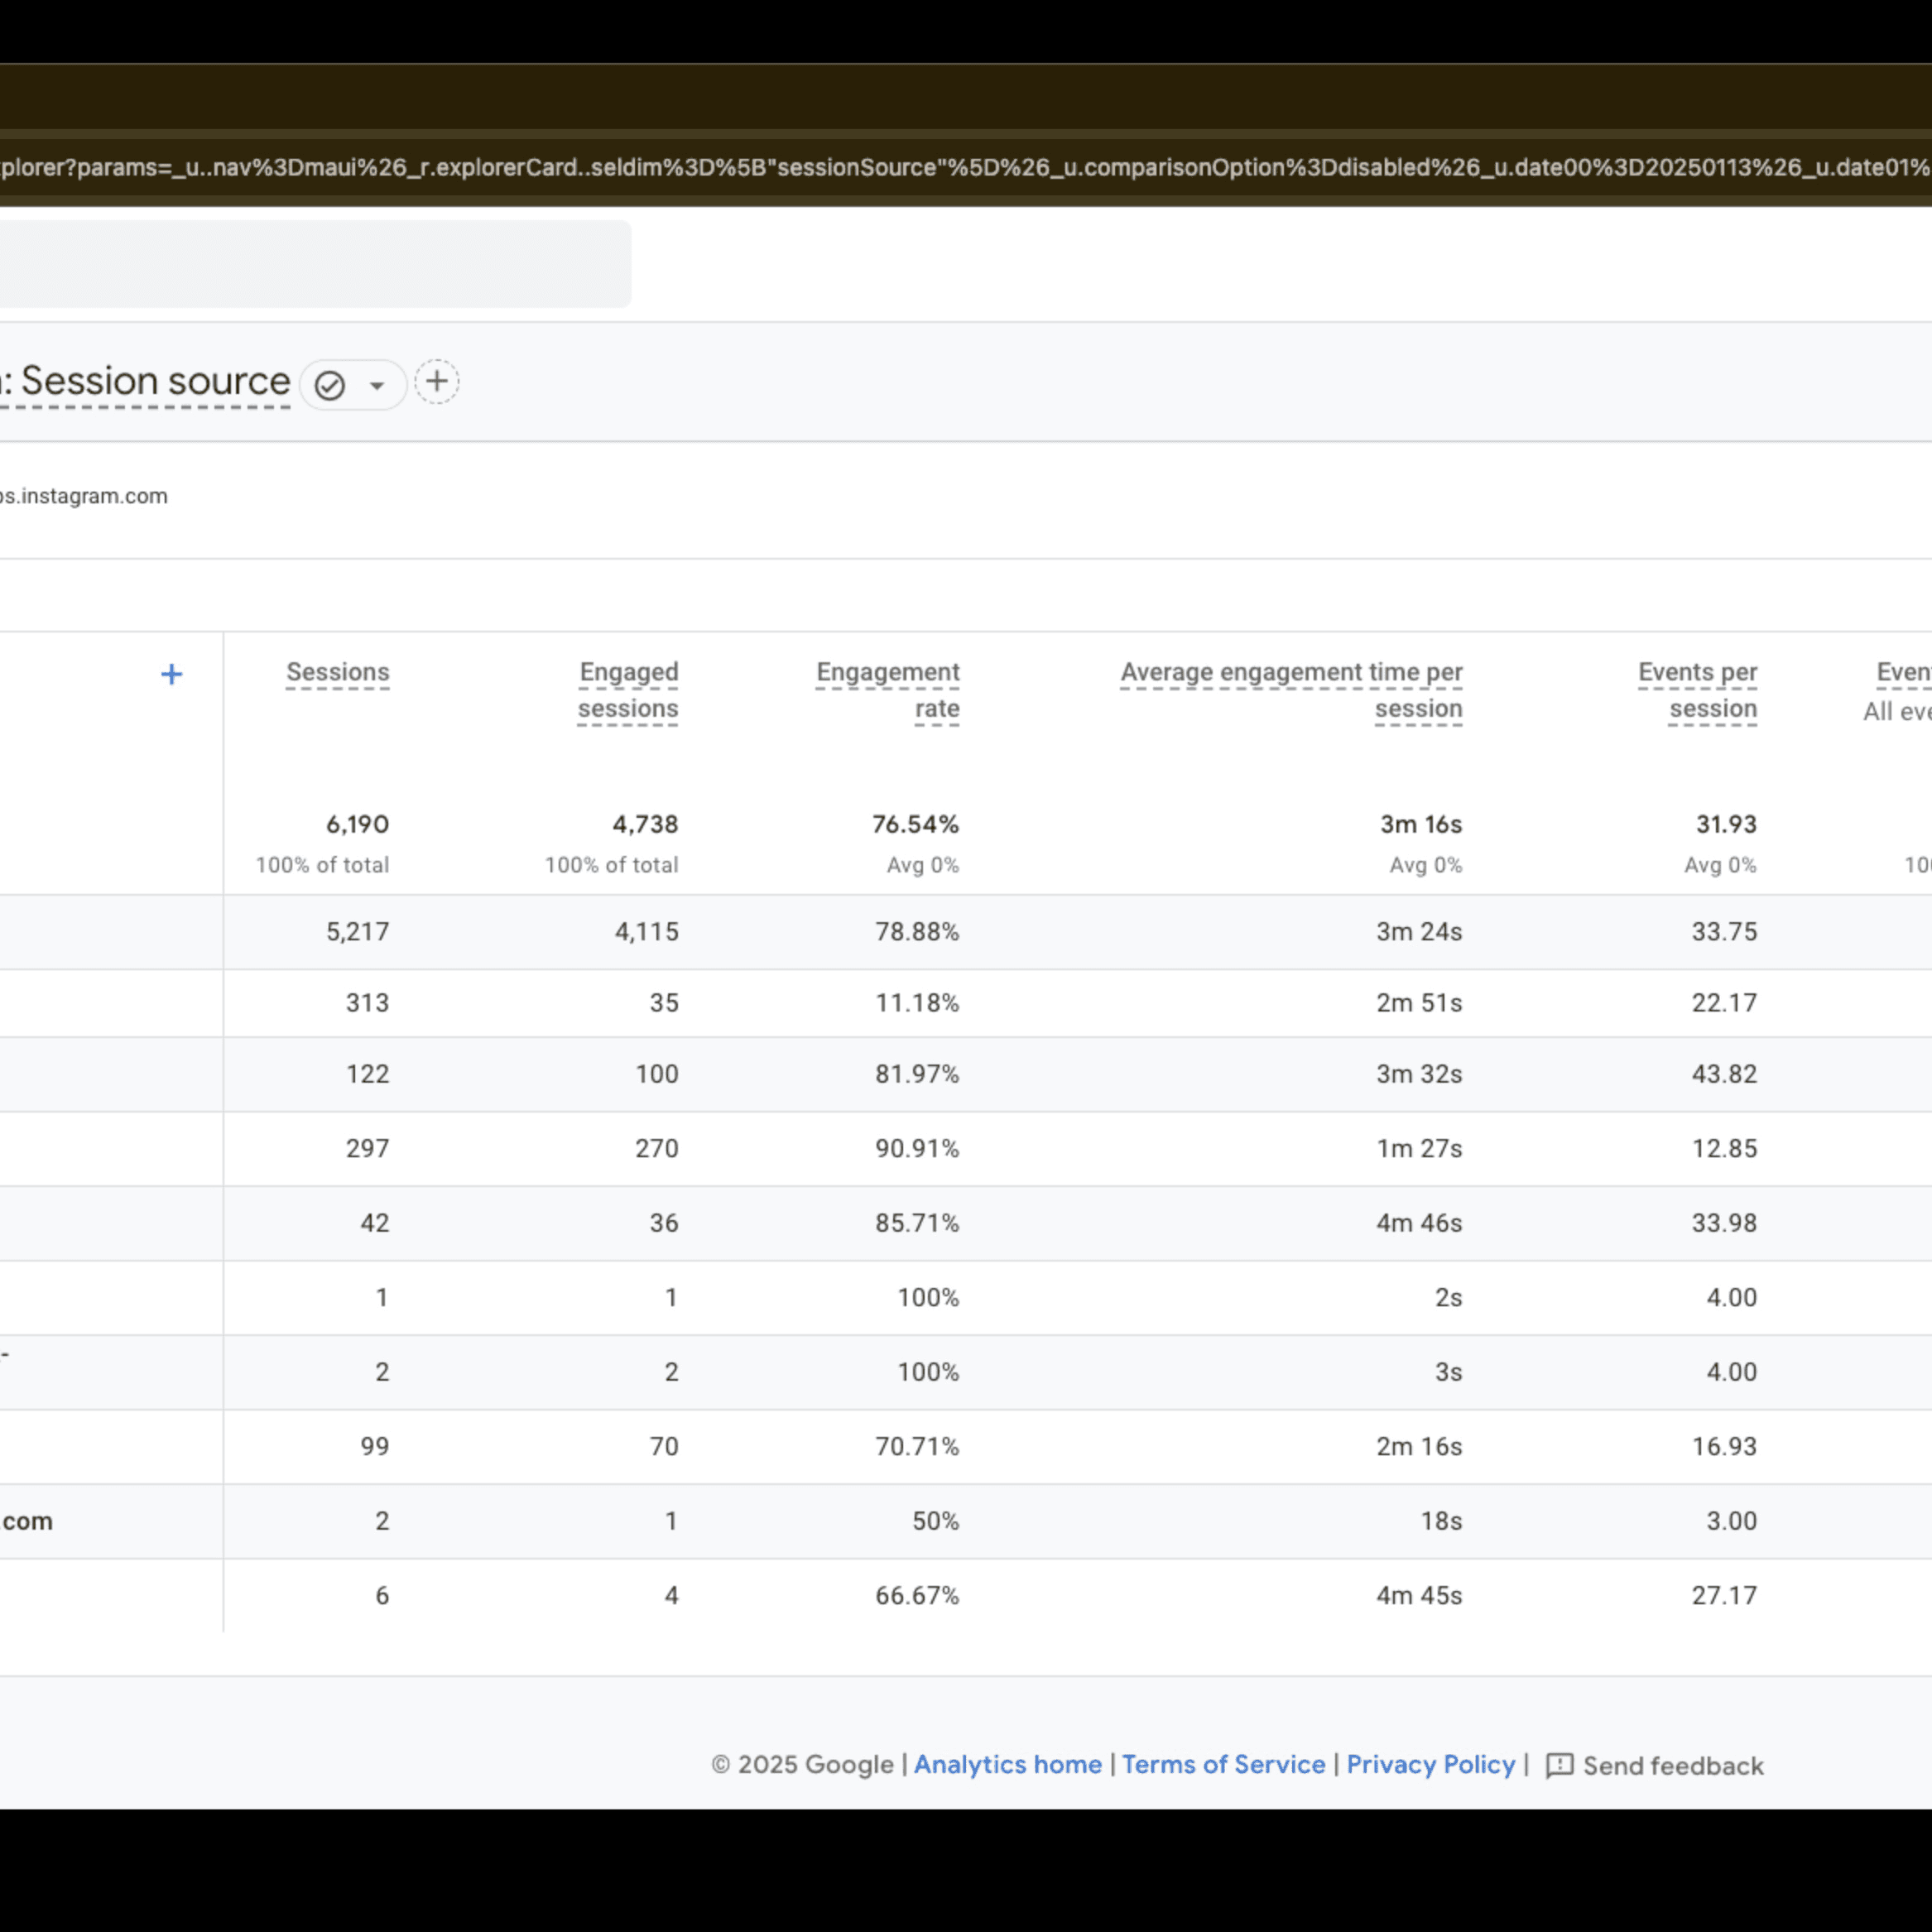Click the engagement rate cell 85.71%
The image size is (1932, 1932).
pyautogui.click(x=917, y=1223)
